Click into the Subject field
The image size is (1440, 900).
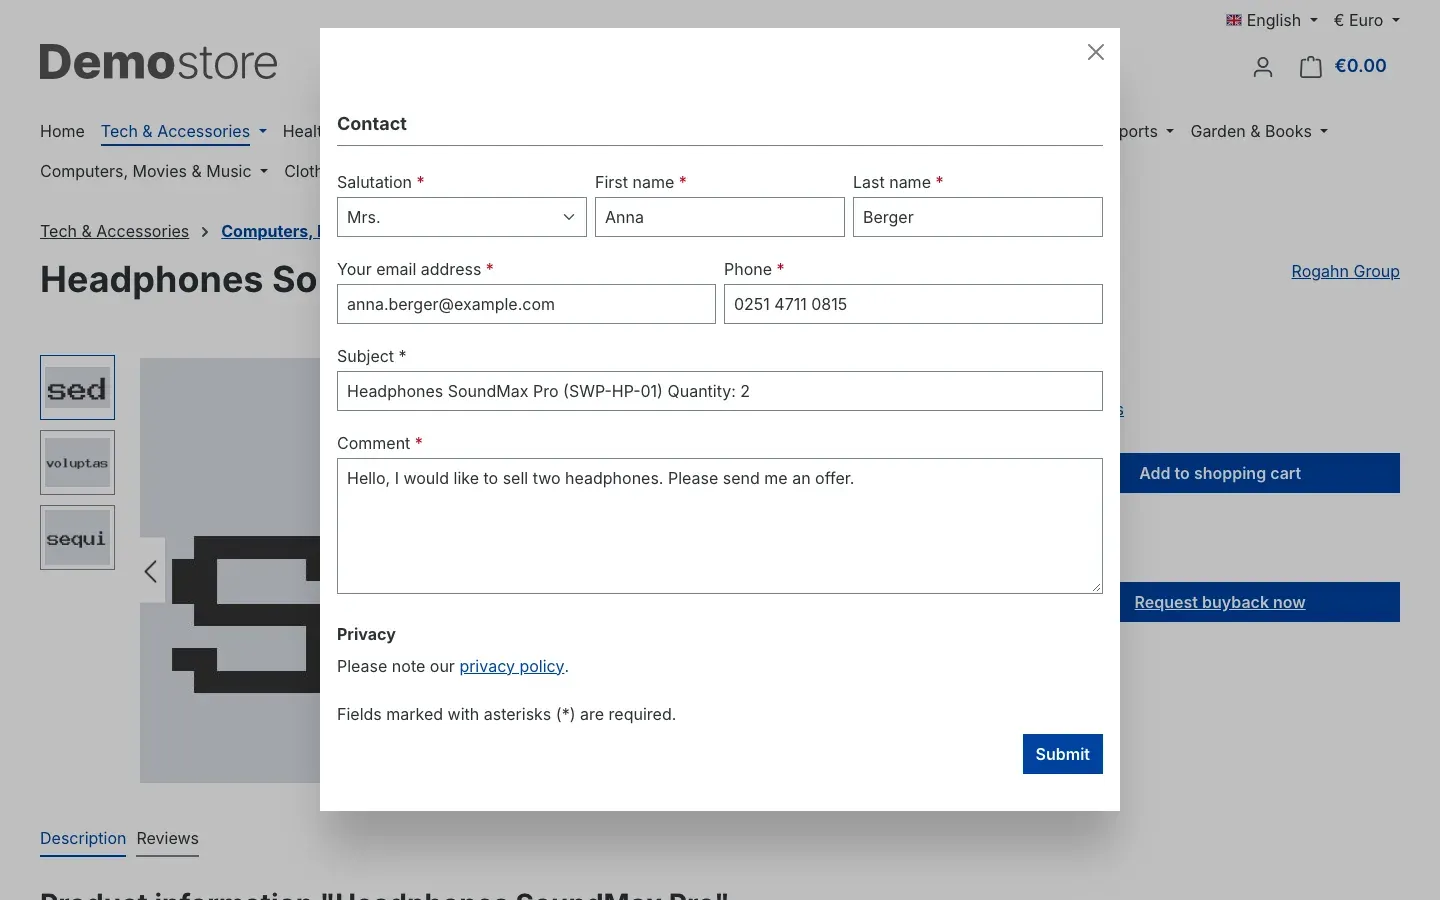[x=720, y=391]
